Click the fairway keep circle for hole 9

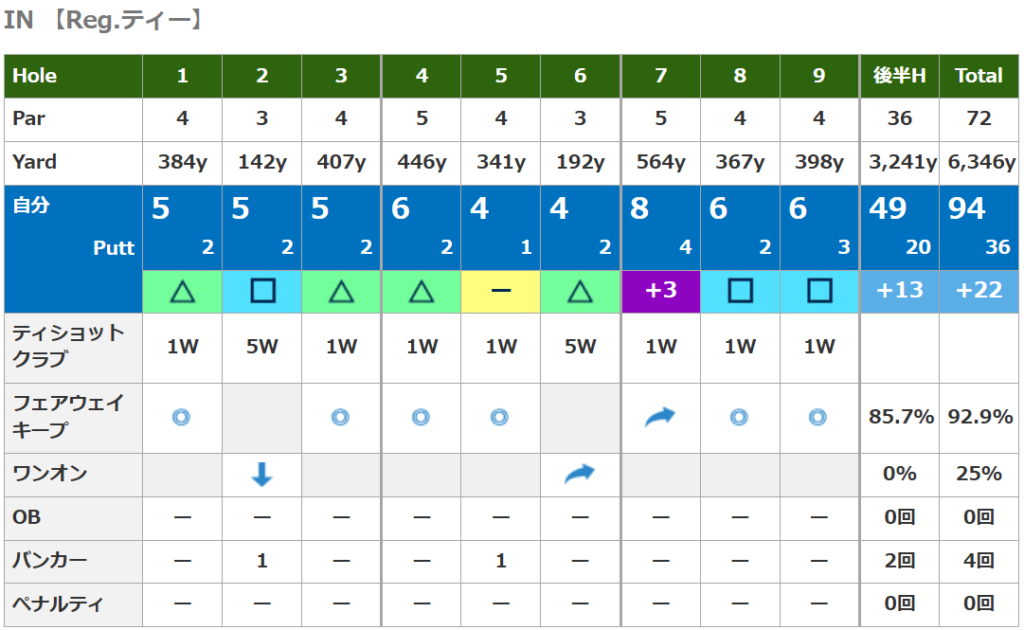(818, 418)
